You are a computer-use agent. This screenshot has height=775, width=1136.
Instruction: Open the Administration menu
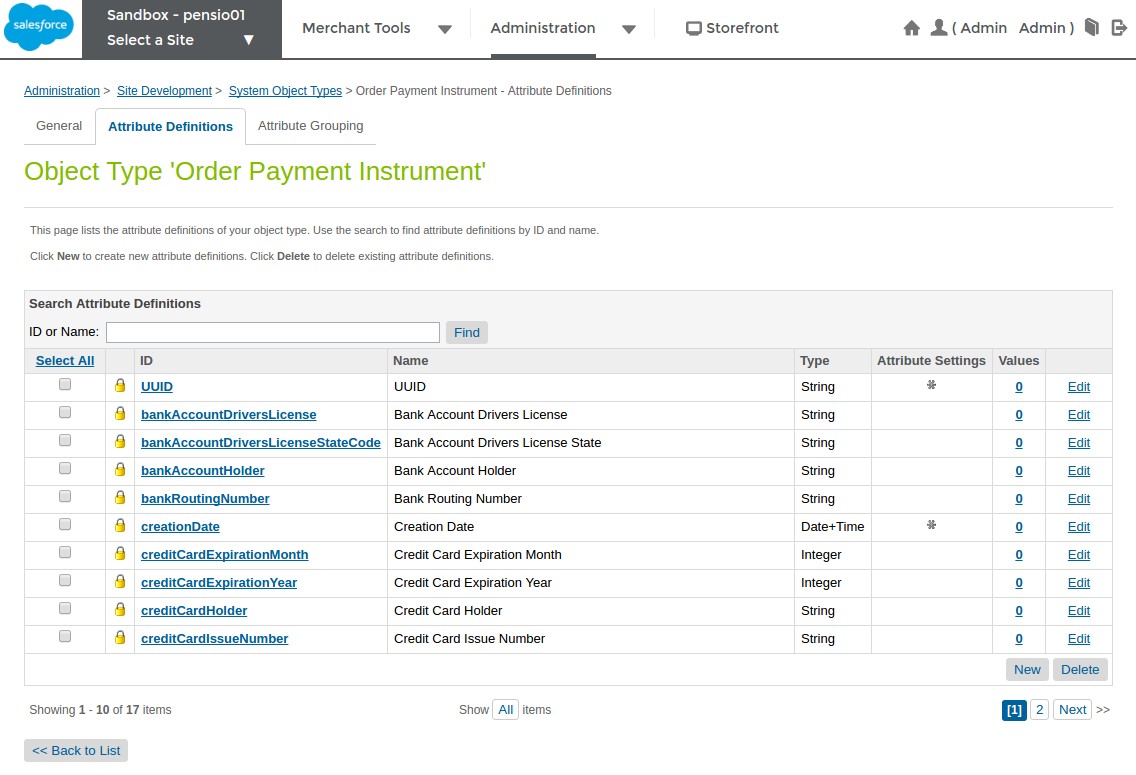pos(543,28)
